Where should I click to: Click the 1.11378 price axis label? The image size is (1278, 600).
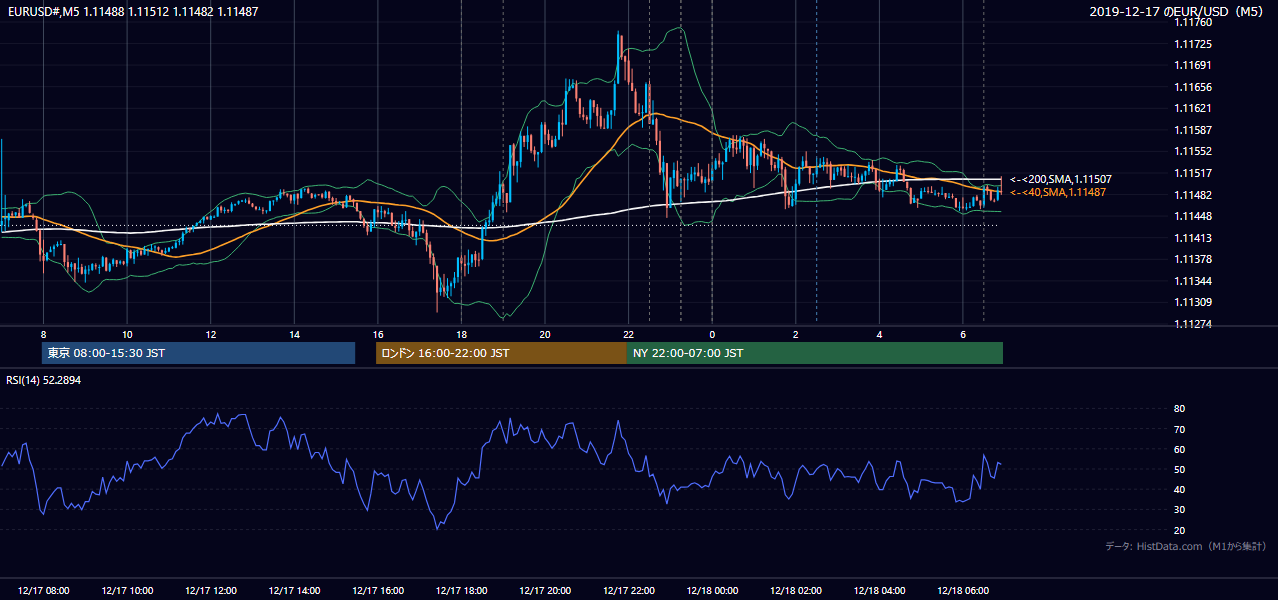pyautogui.click(x=1192, y=259)
